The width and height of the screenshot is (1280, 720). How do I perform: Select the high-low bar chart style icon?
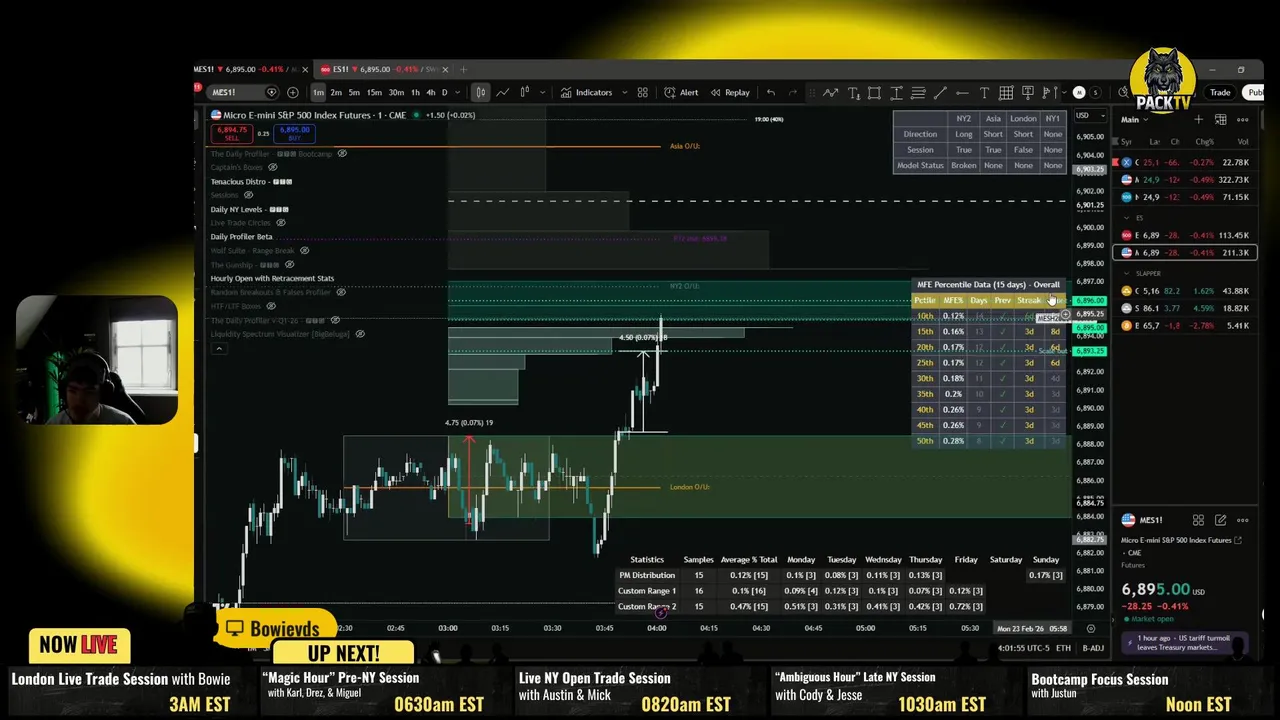525,92
